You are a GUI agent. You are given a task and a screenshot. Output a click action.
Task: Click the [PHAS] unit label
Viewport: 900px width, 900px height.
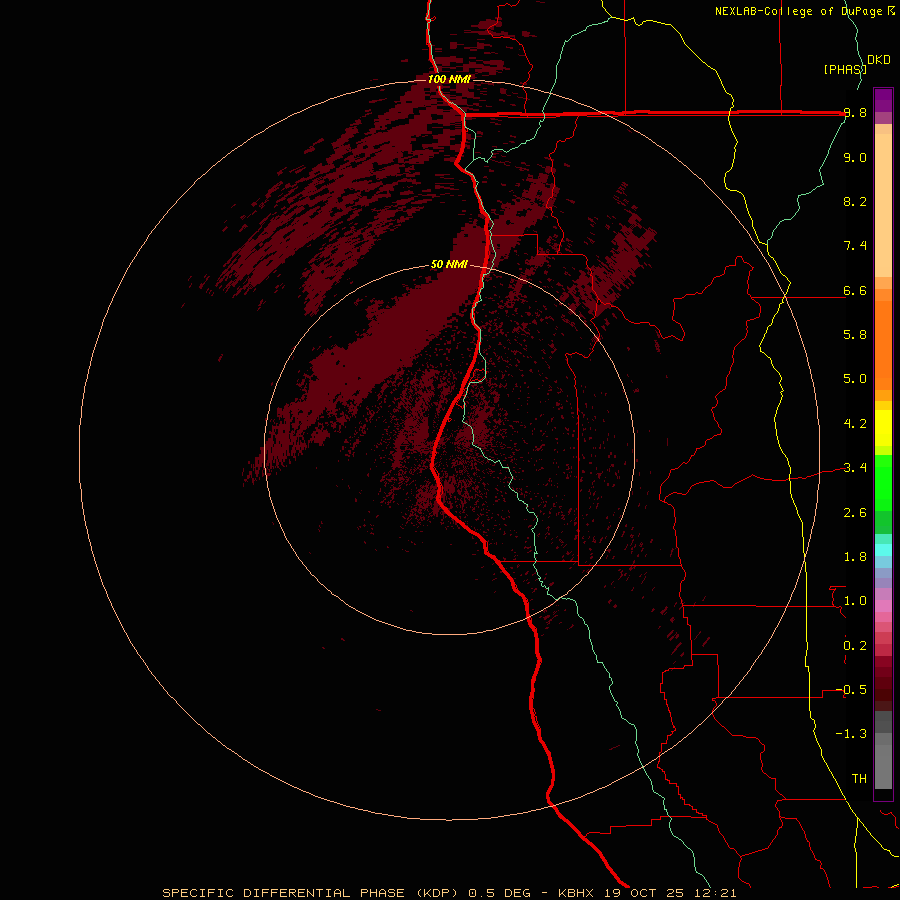click(845, 69)
